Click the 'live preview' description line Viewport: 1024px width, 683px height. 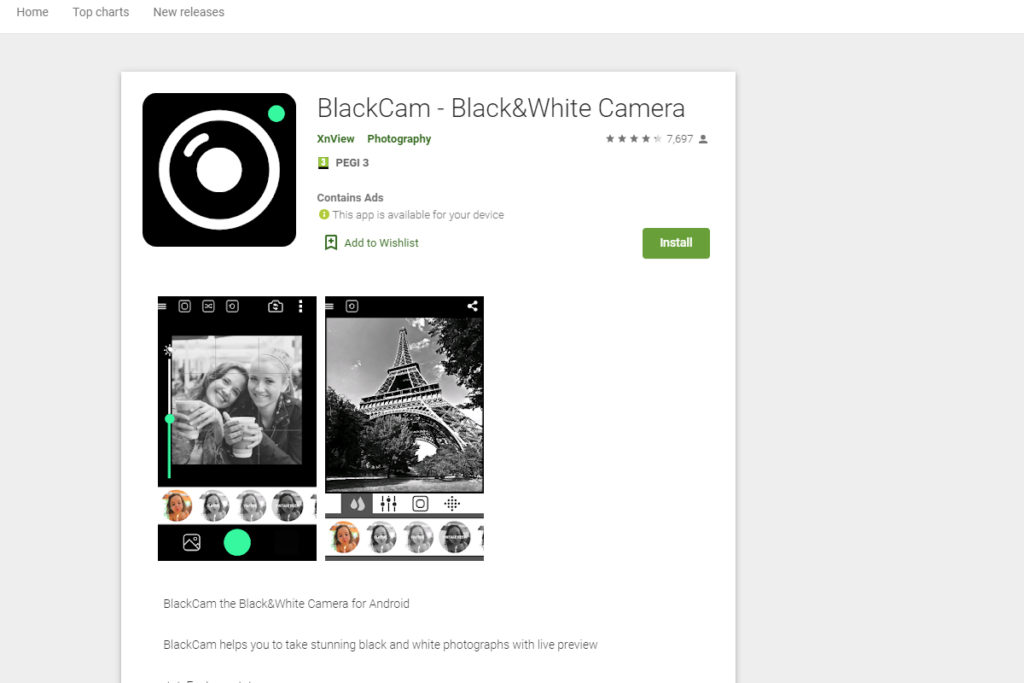(380, 644)
